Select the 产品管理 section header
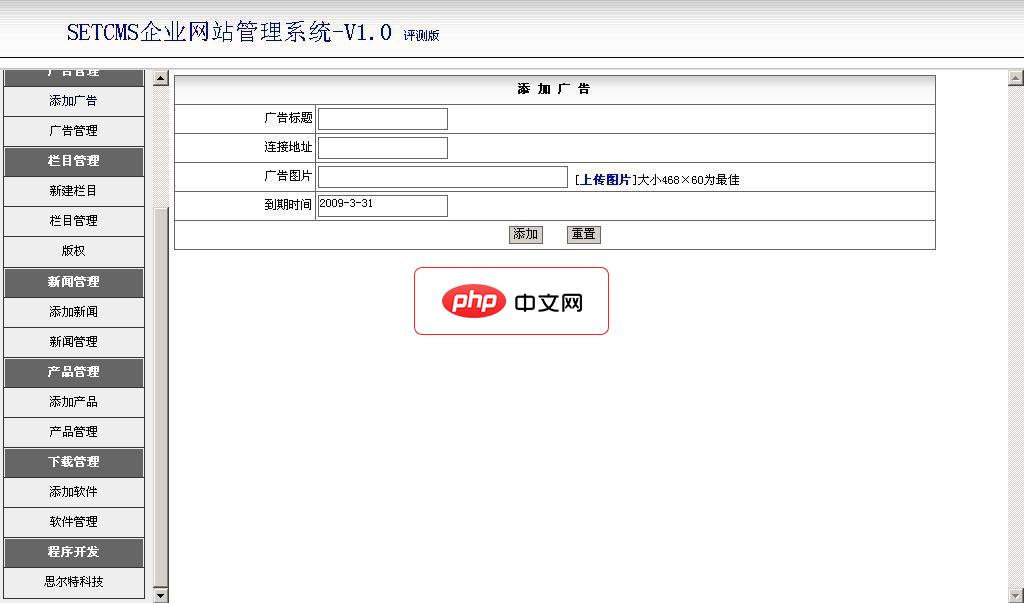Viewport: 1024px width, 603px height. point(73,372)
